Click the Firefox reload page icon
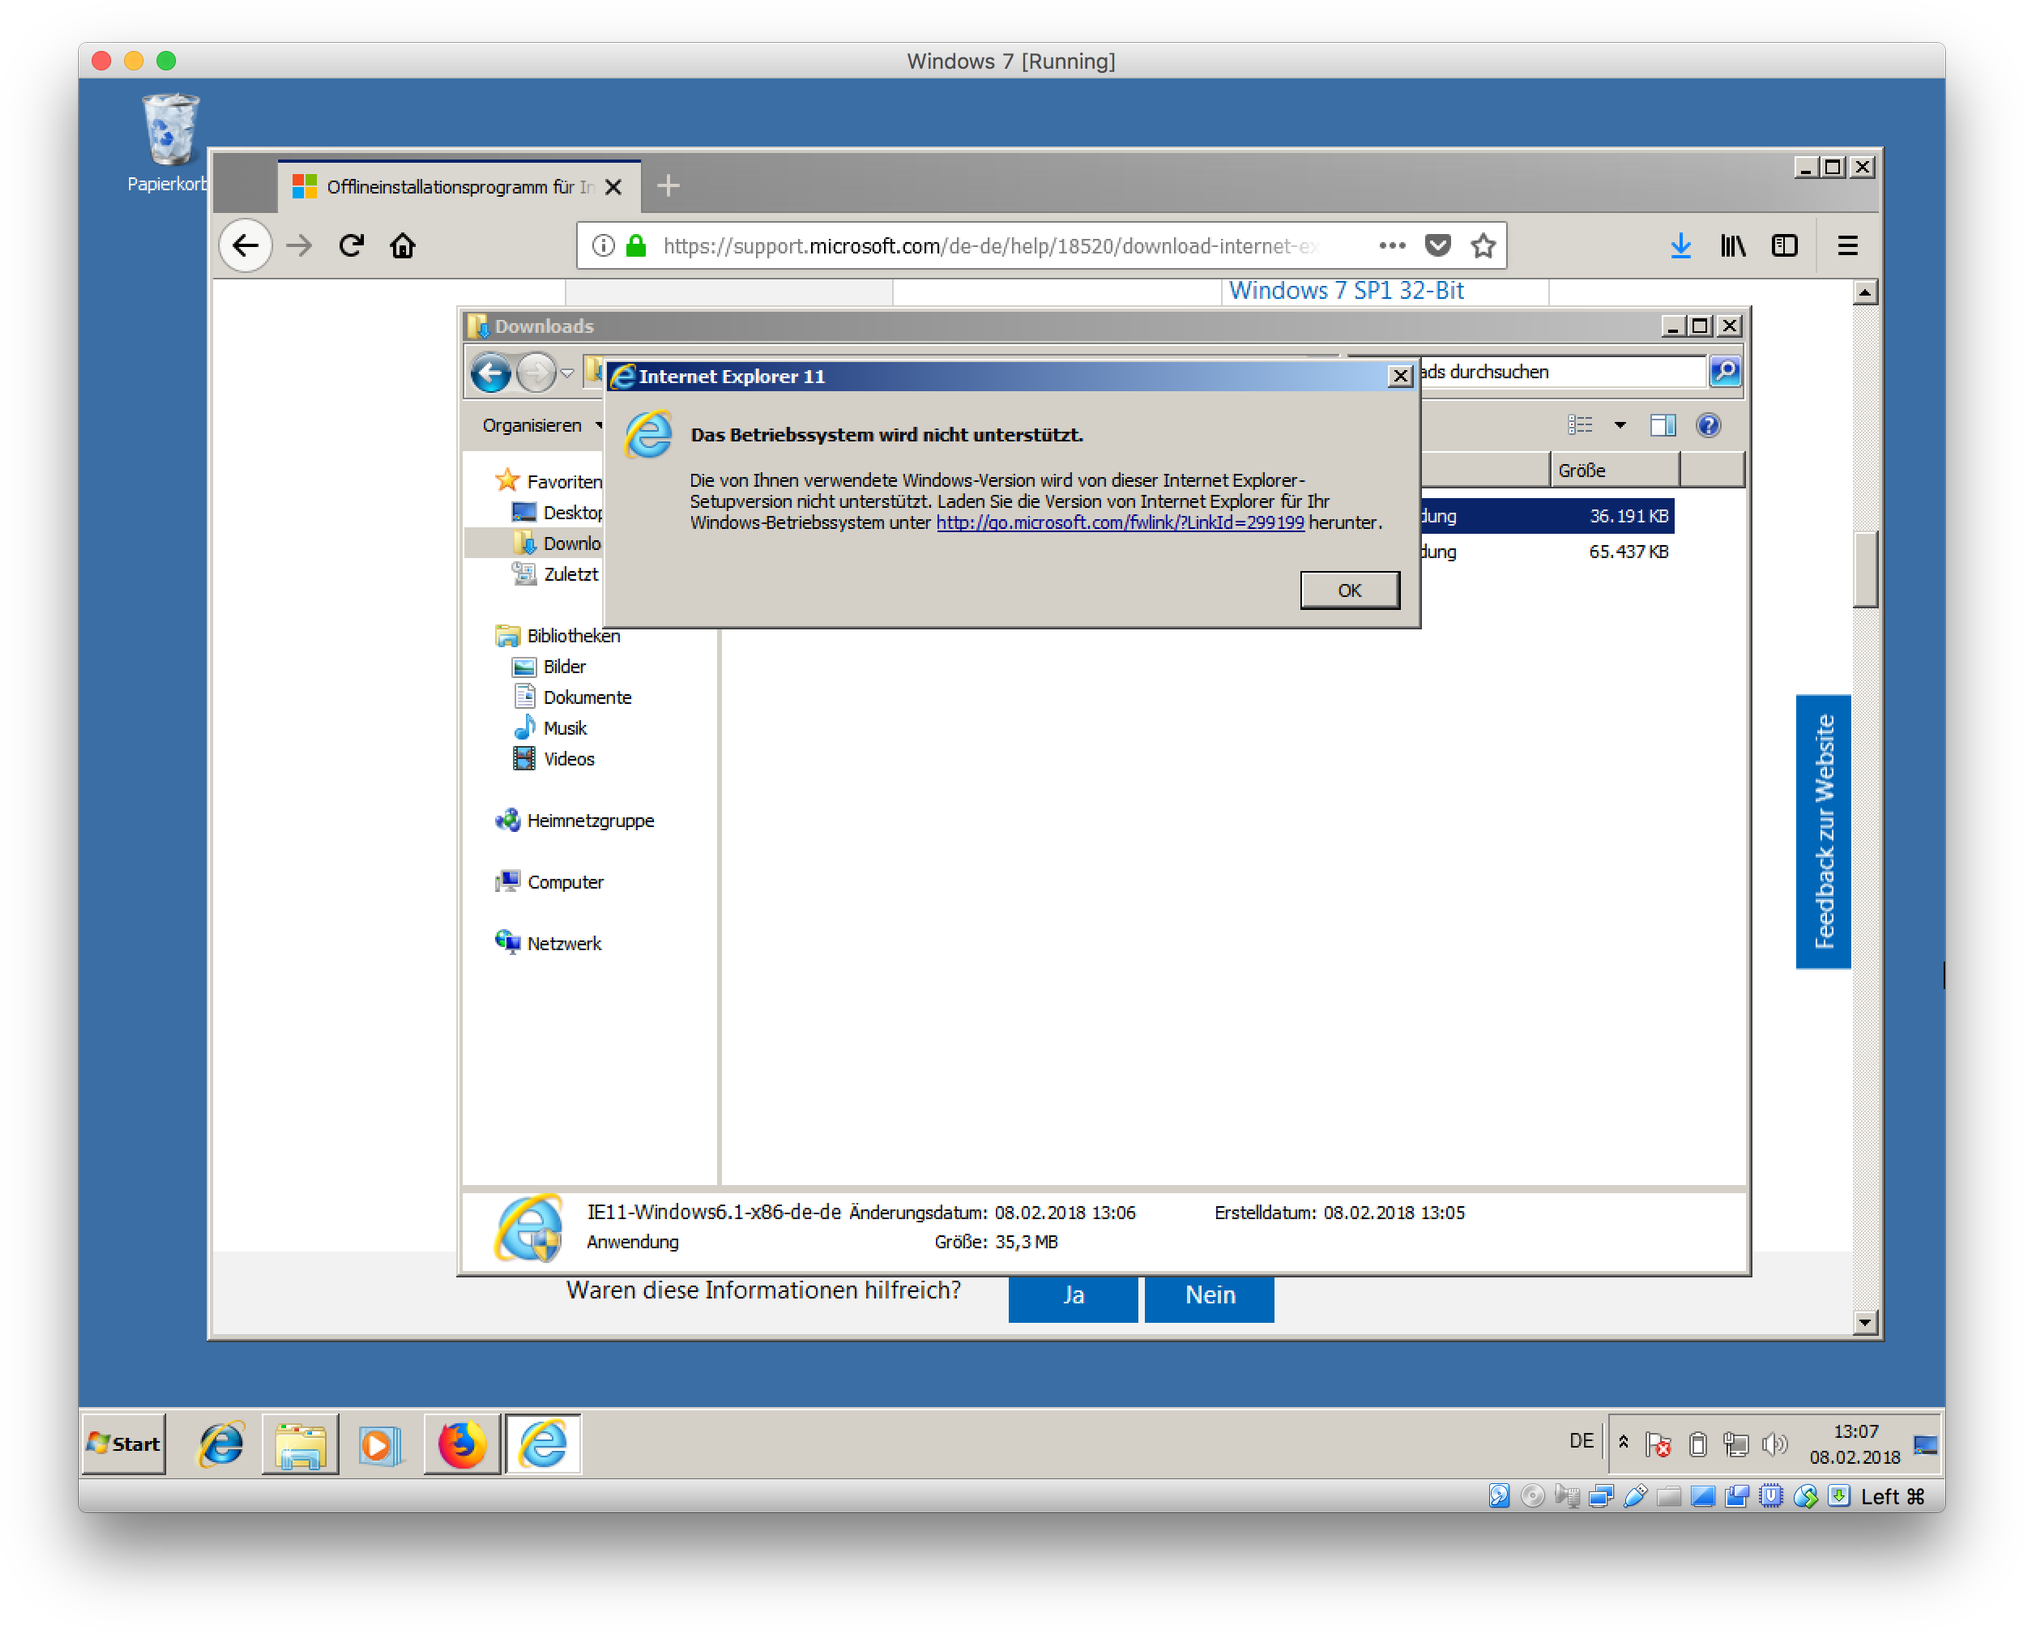 click(351, 246)
